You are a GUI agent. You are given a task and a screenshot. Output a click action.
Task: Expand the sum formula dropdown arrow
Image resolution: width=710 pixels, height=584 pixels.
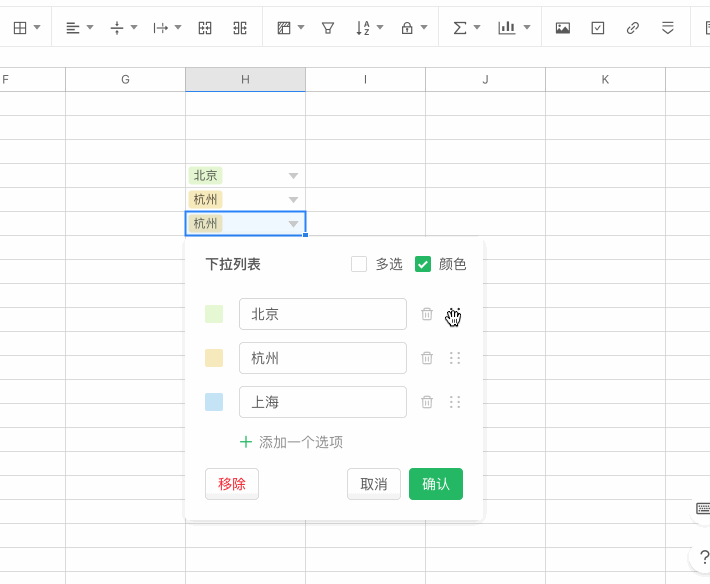tap(477, 27)
